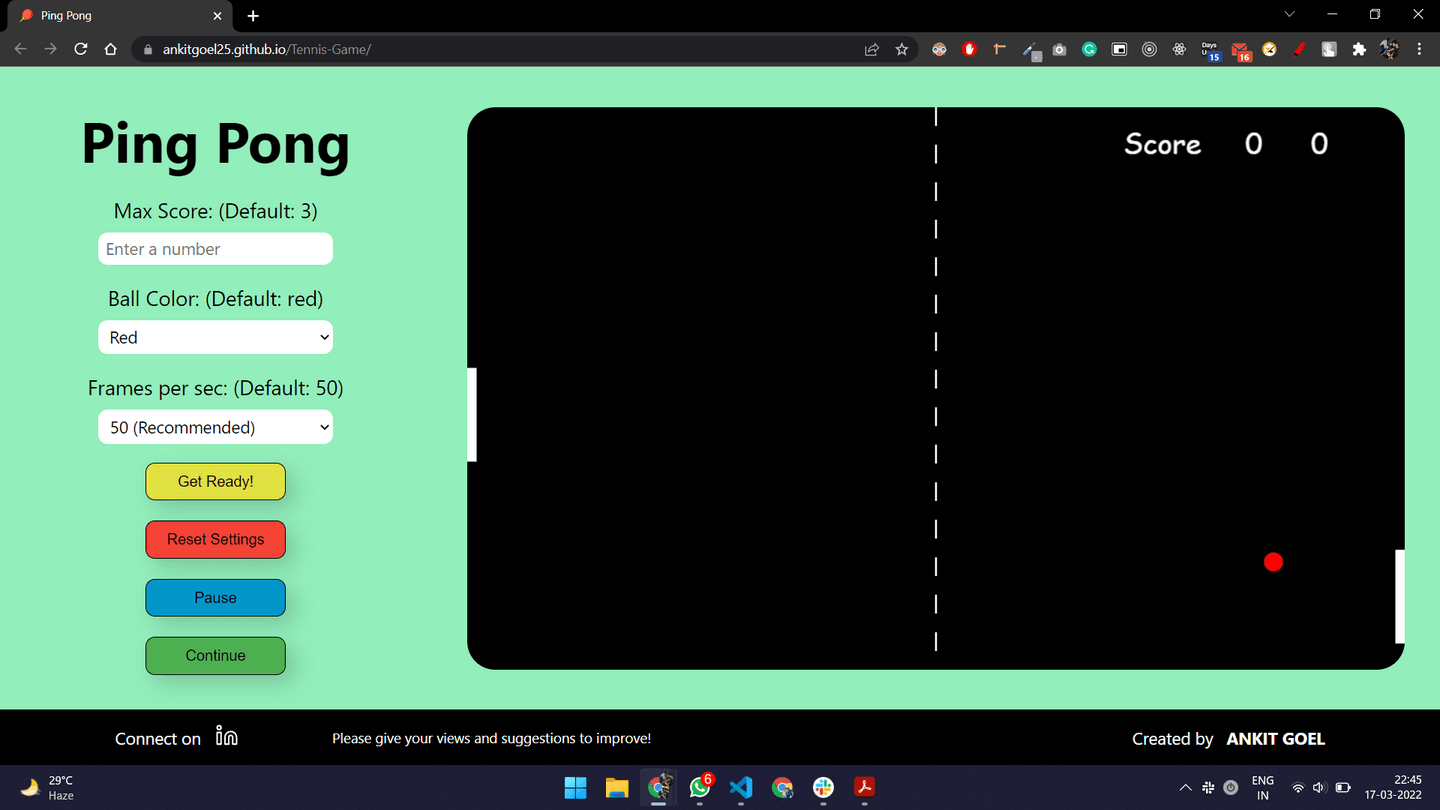Open Adobe Acrobat from the taskbar
The height and width of the screenshot is (810, 1440).
click(864, 788)
